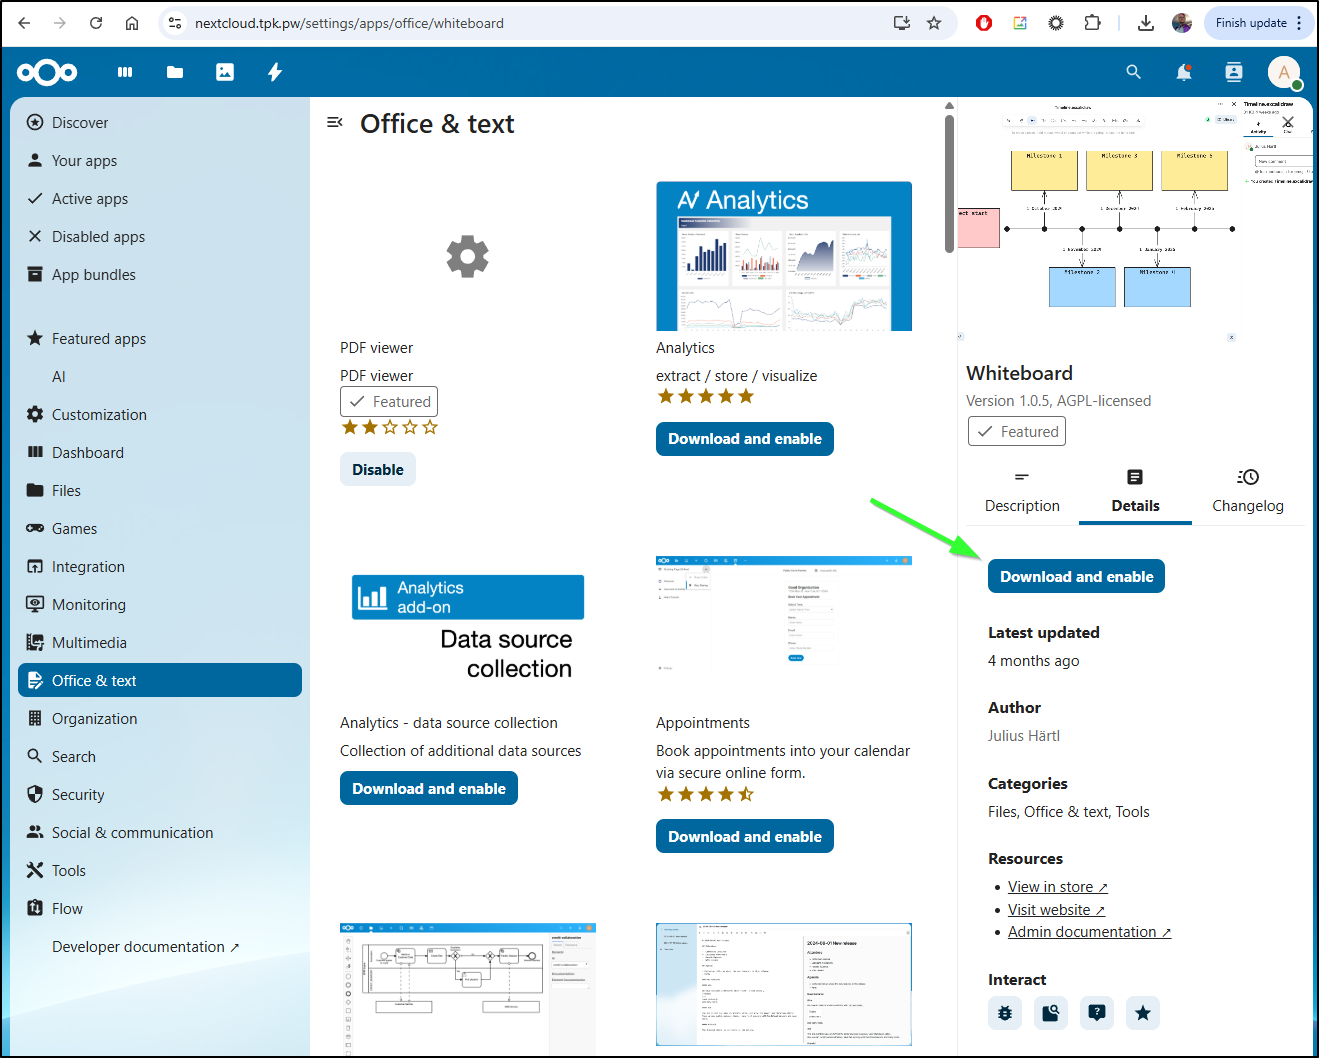The width and height of the screenshot is (1319, 1058).
Task: Click the Analytics app screenshot thumbnail
Action: [784, 256]
